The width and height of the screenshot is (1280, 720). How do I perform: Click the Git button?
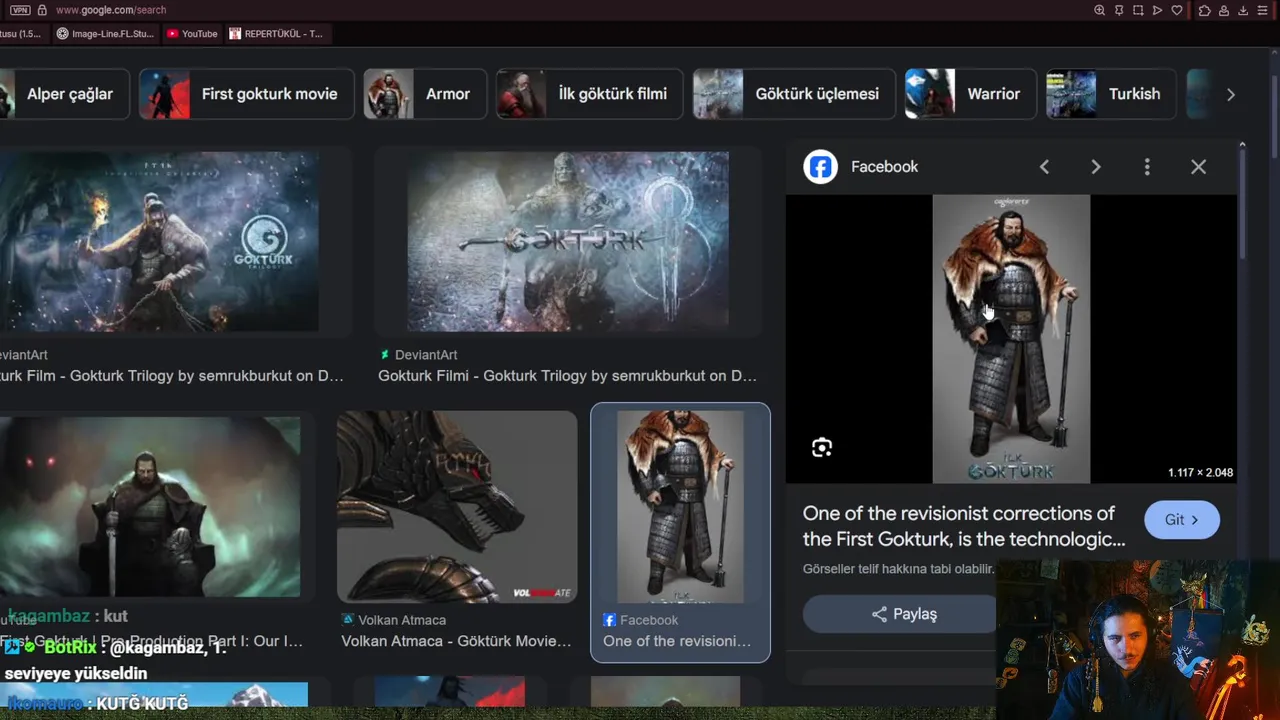[1182, 520]
